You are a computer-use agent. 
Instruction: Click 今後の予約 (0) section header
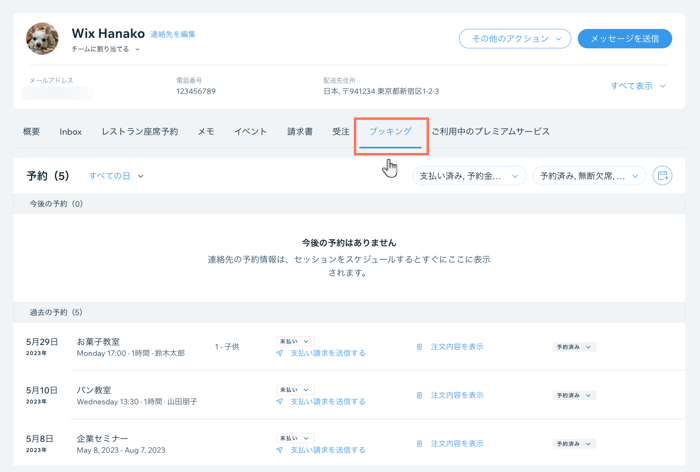[349, 204]
